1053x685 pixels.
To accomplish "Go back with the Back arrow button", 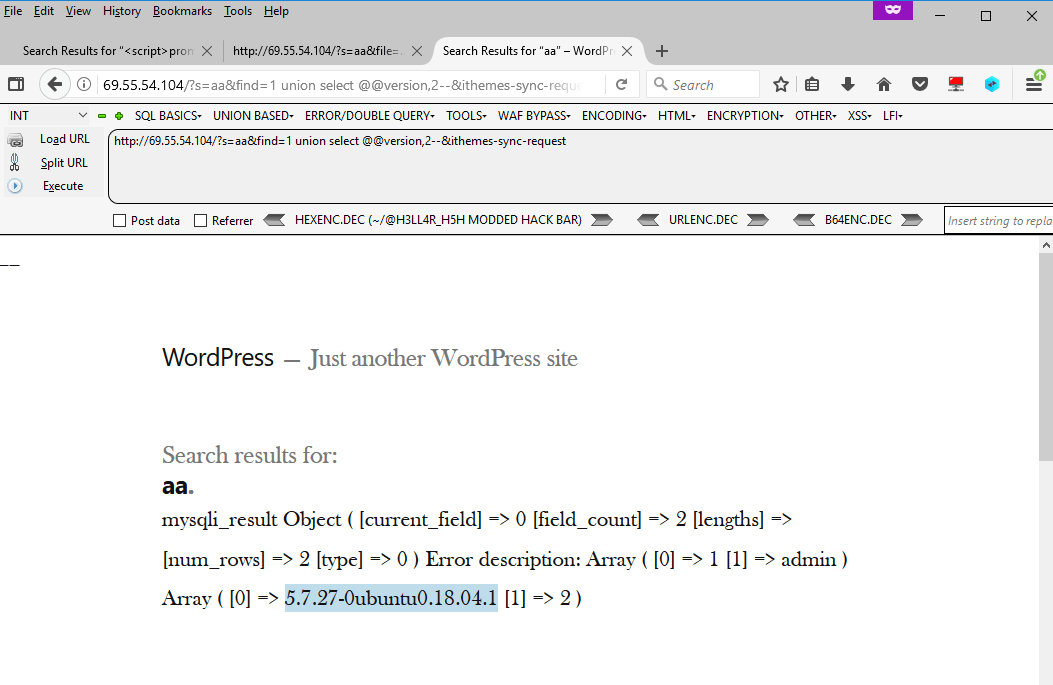I will [x=54, y=84].
